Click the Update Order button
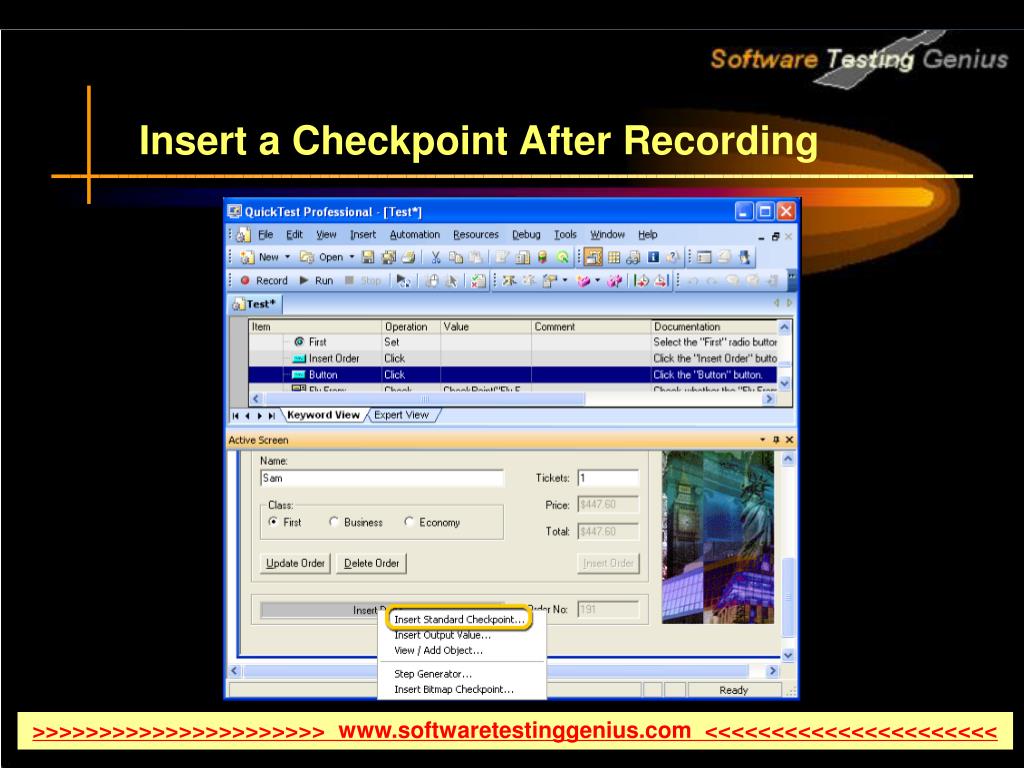The width and height of the screenshot is (1024, 768). tap(295, 563)
